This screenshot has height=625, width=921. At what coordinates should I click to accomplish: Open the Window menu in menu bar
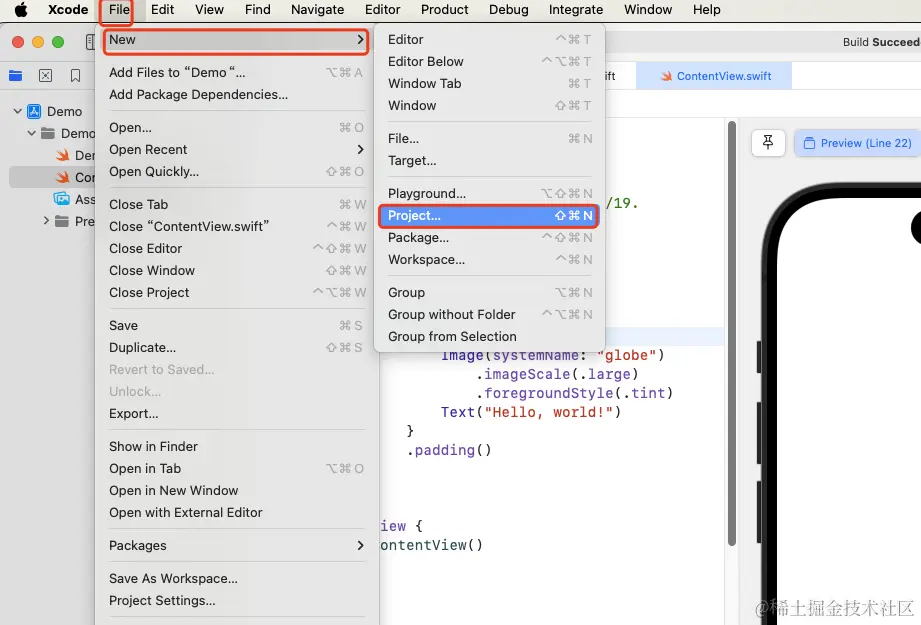pos(648,9)
